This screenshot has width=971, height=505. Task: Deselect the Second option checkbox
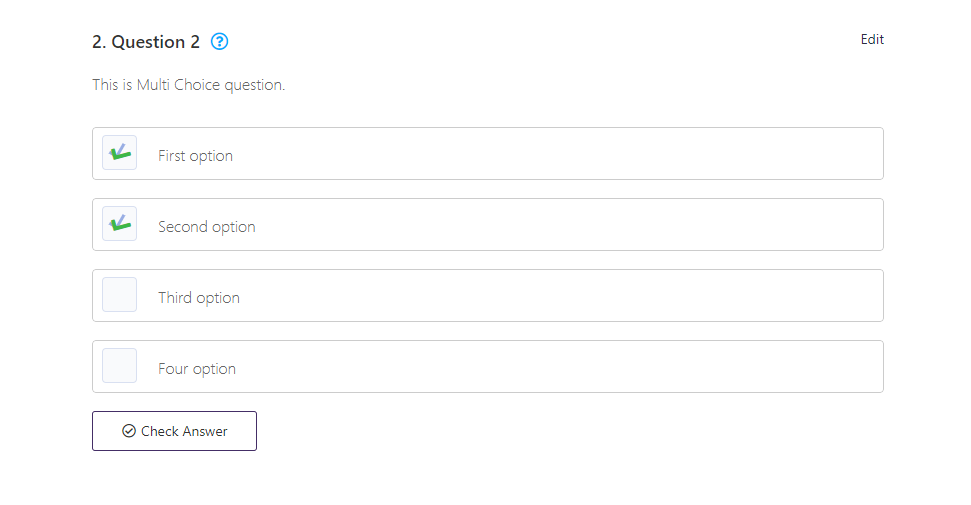[x=120, y=224]
